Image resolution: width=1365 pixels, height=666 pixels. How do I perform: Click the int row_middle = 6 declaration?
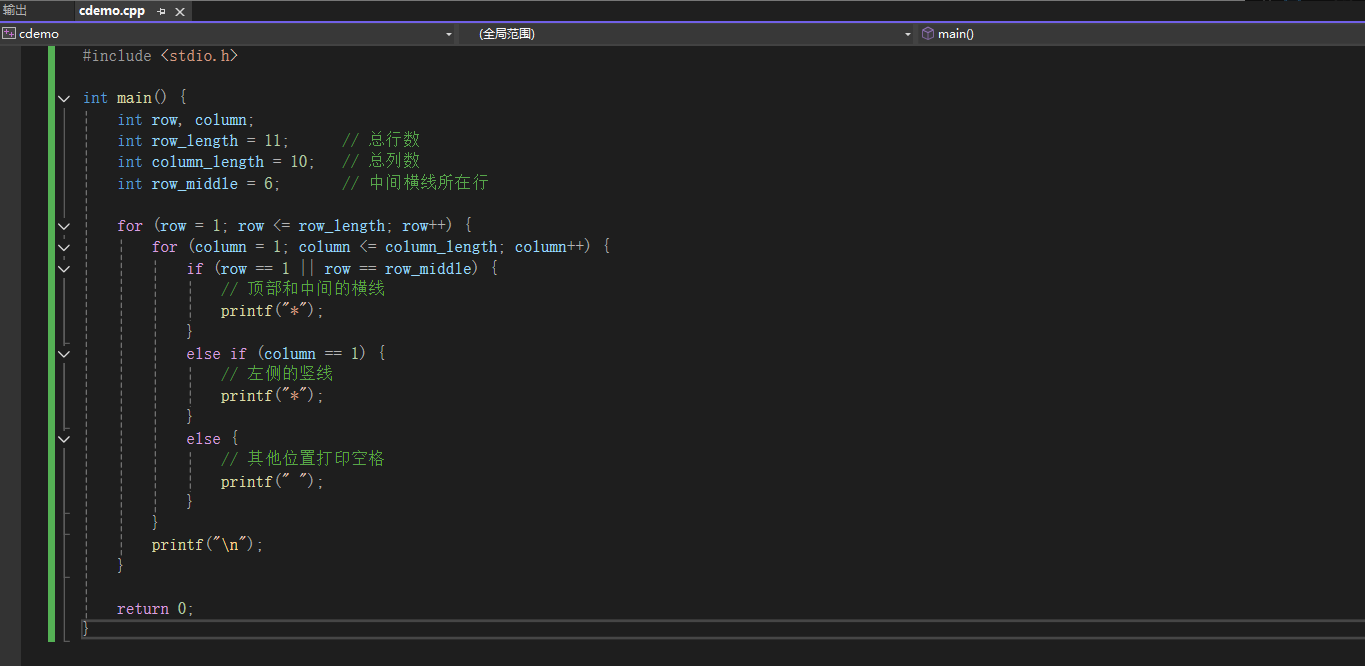point(199,184)
